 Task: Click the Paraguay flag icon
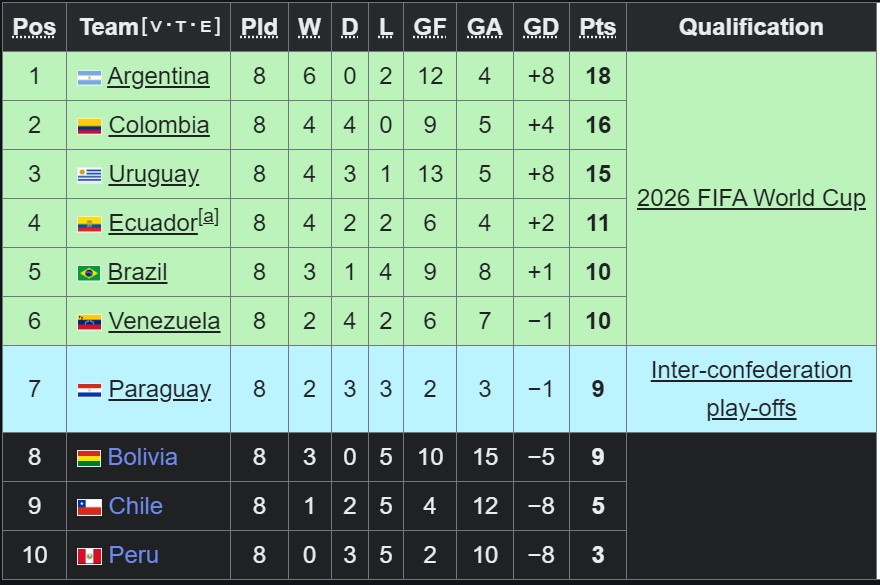point(89,390)
